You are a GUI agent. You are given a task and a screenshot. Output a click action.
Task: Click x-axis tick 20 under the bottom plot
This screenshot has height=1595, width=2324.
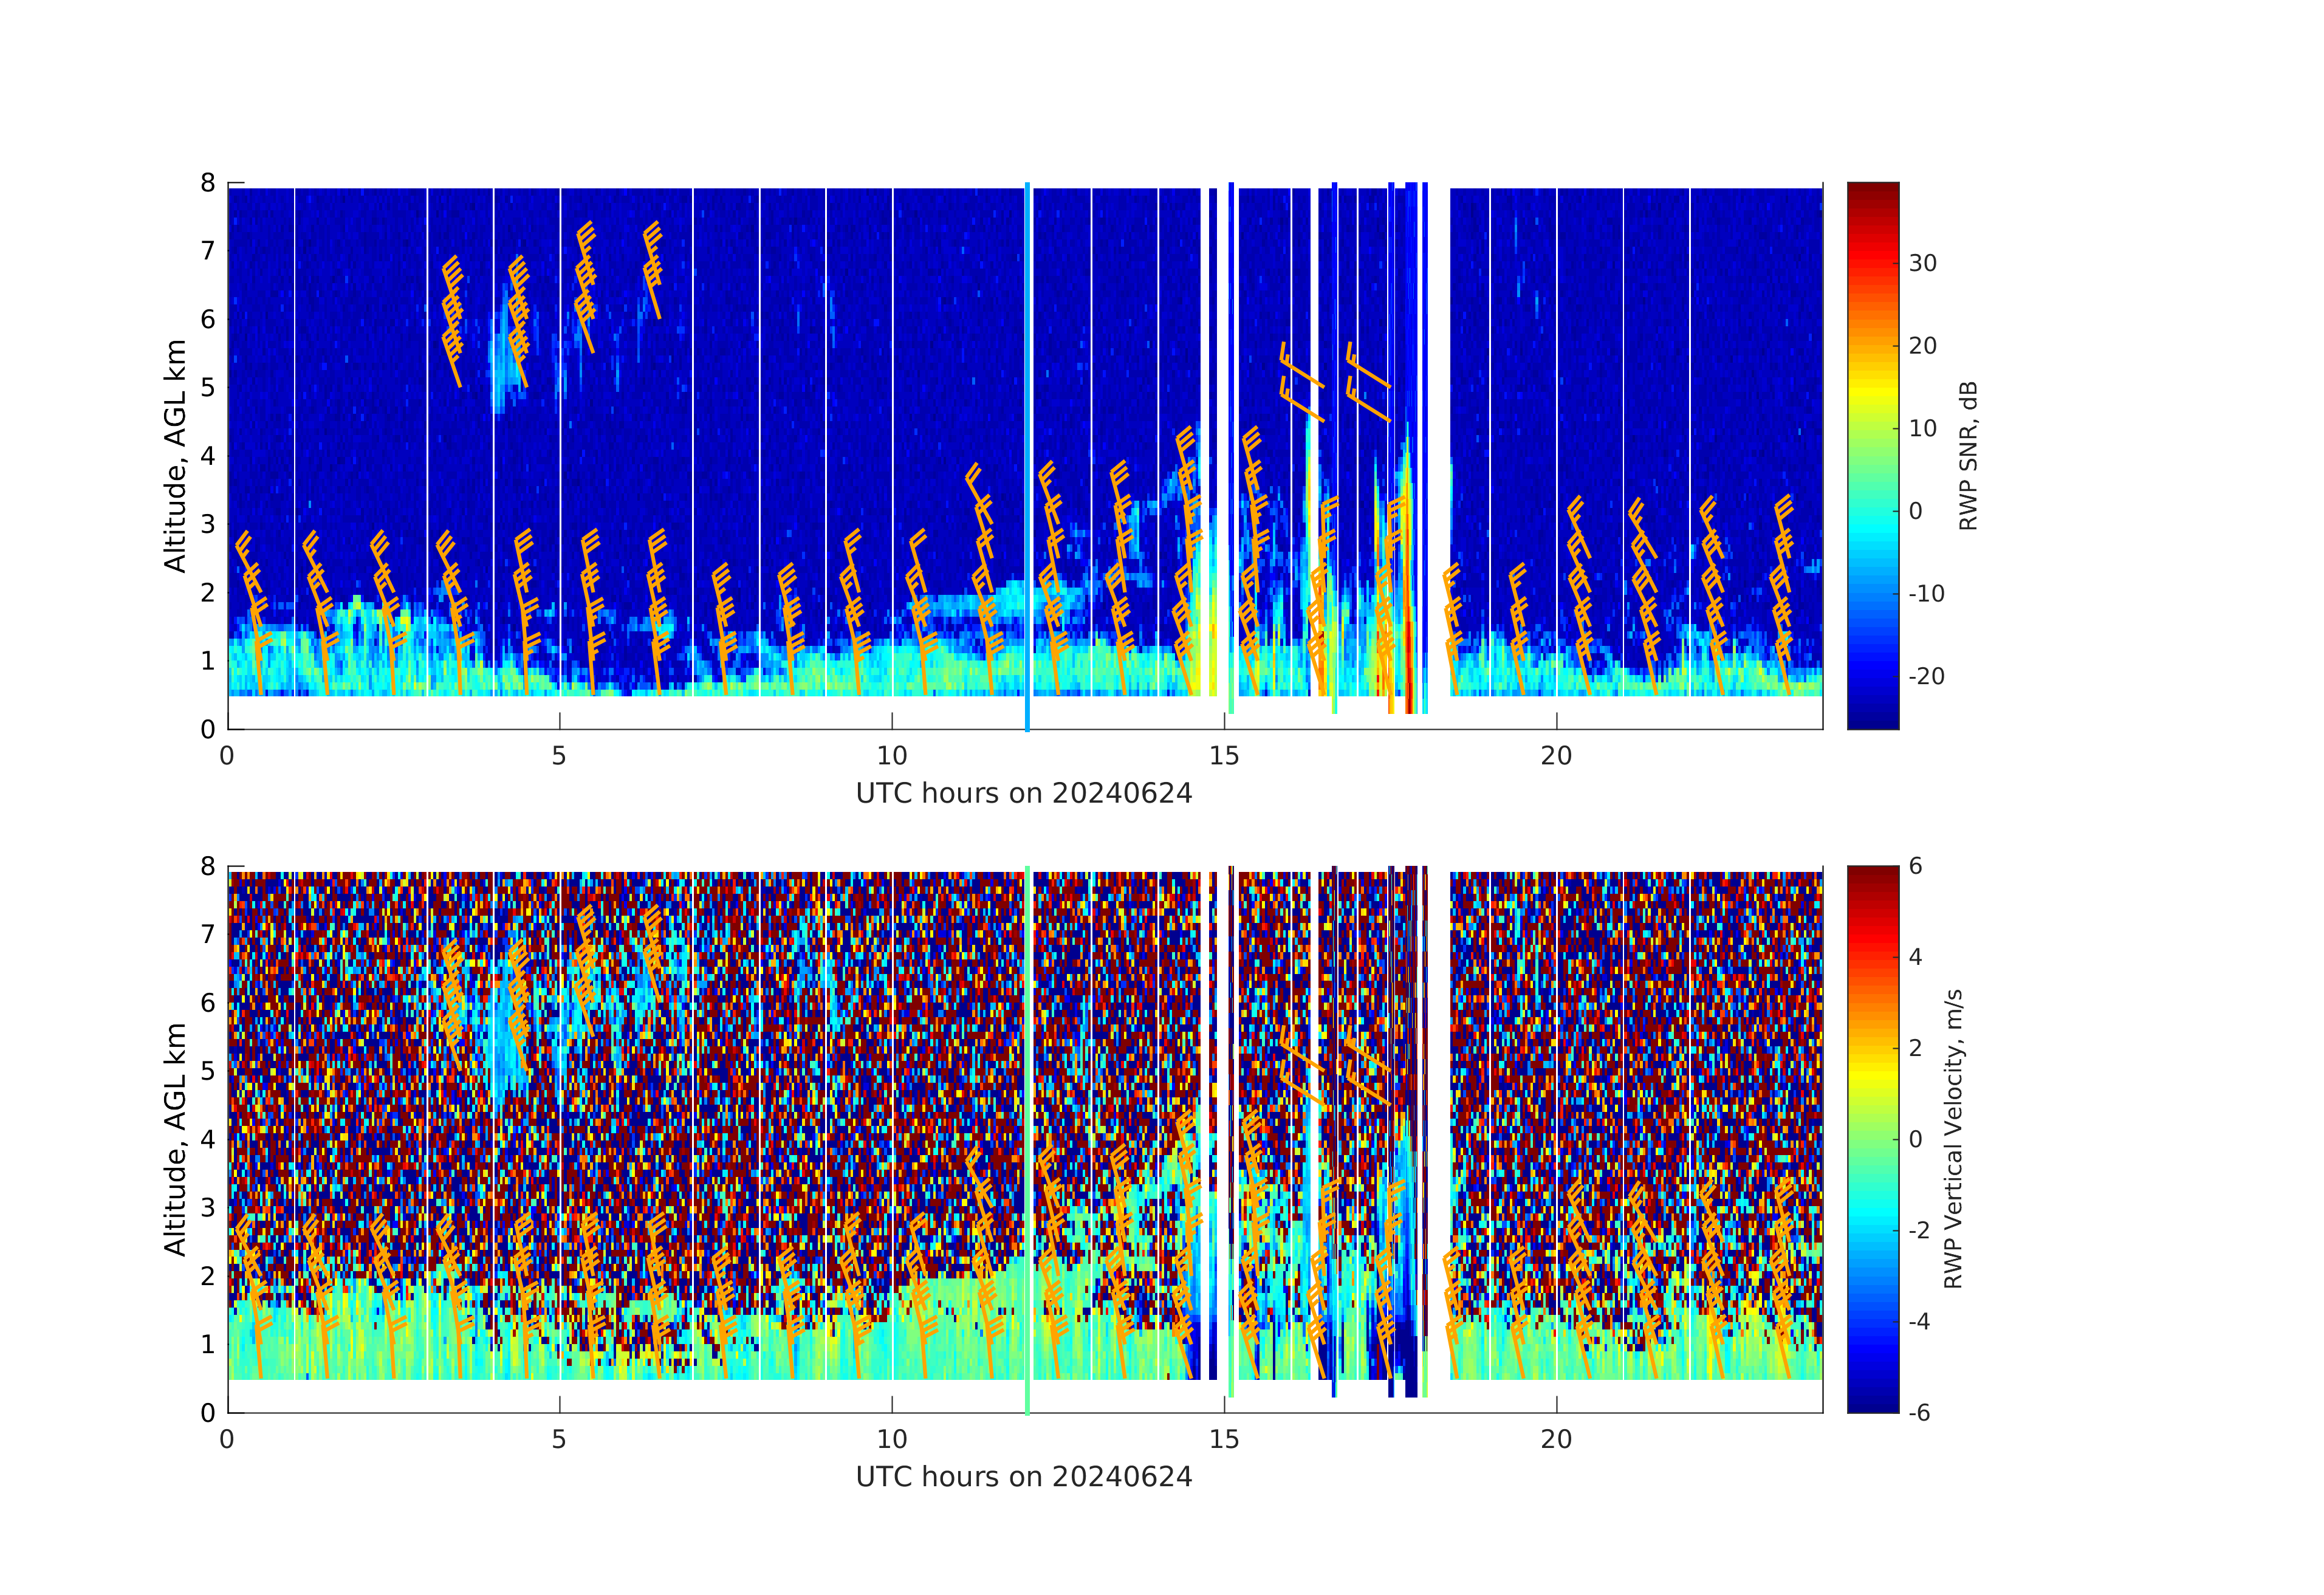pos(1556,1440)
